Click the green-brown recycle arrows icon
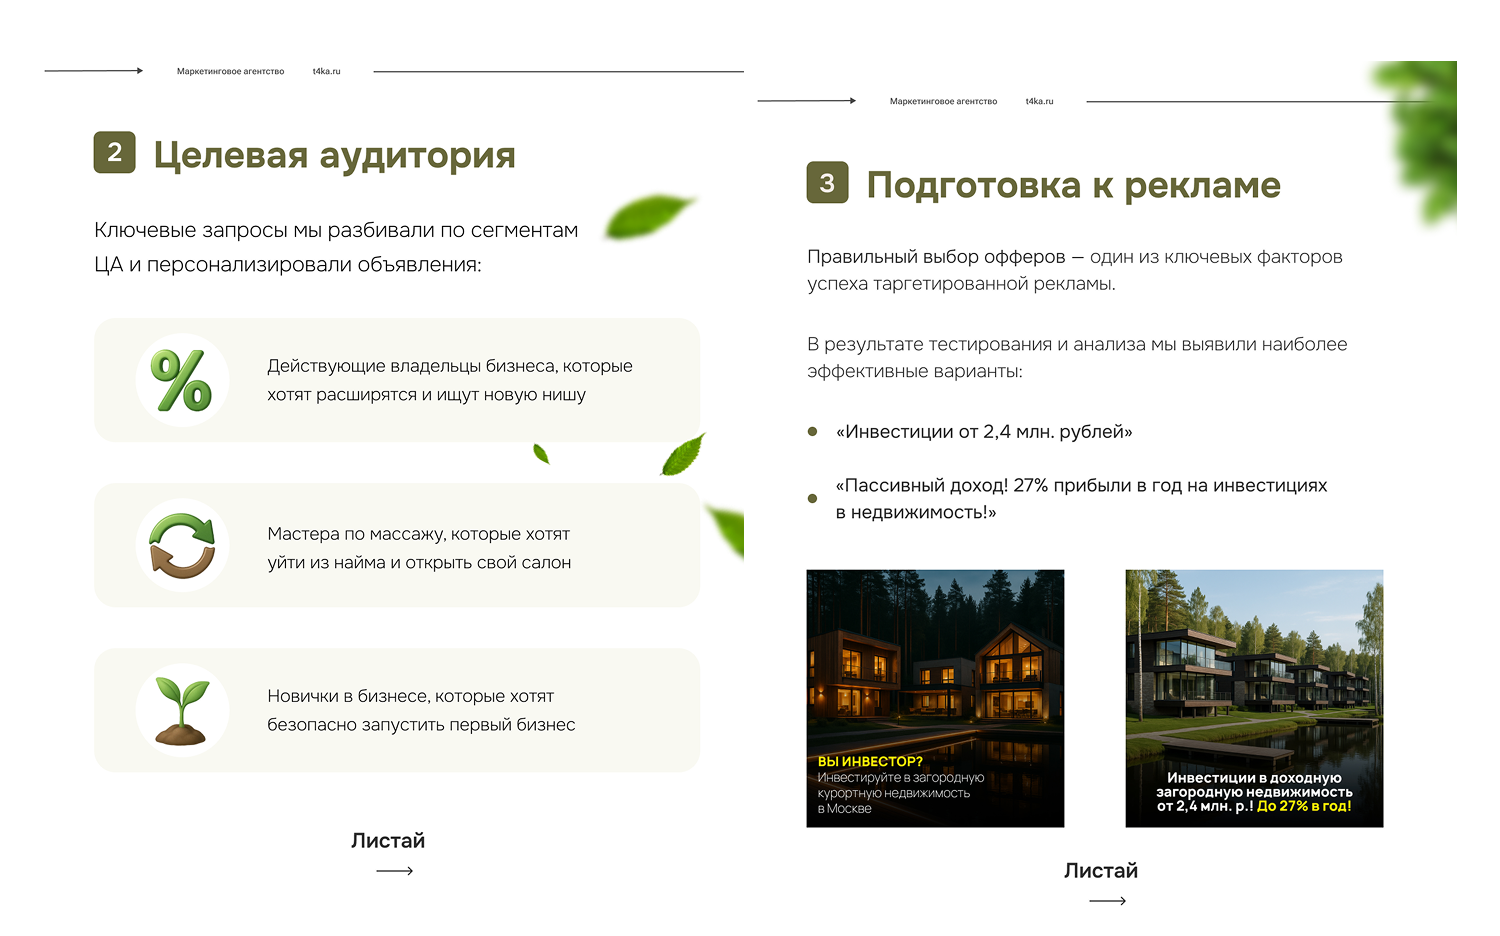This screenshot has width=1500, height=936. tap(182, 545)
